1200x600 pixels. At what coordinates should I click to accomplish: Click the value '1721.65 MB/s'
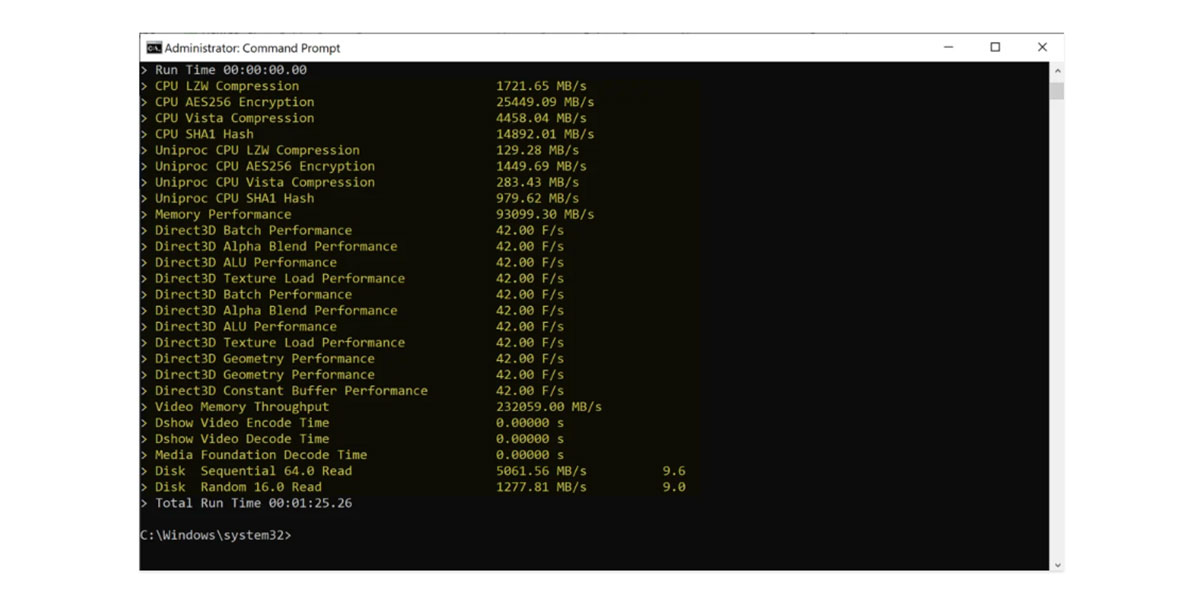click(541, 86)
